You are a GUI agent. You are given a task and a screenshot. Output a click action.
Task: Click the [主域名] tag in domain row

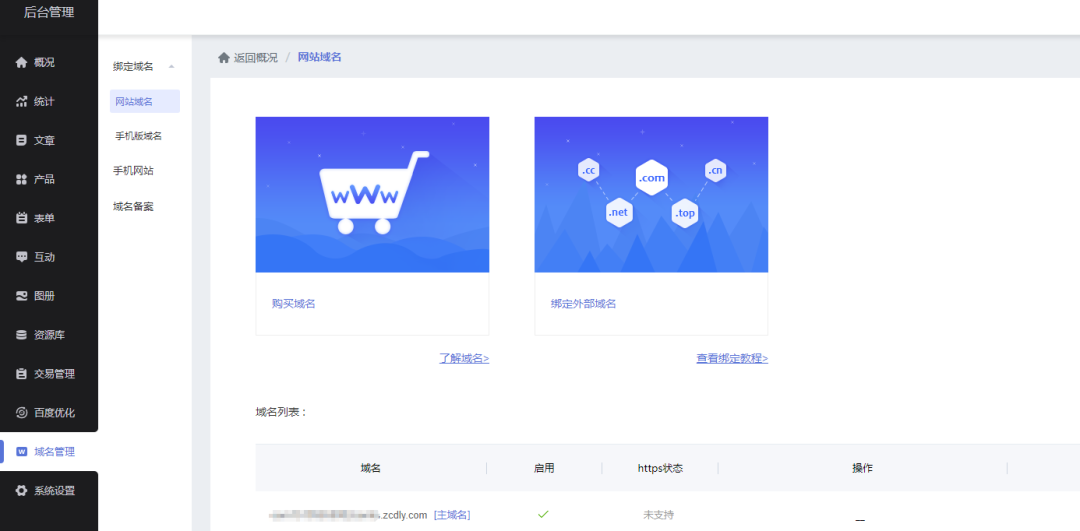(x=452, y=515)
